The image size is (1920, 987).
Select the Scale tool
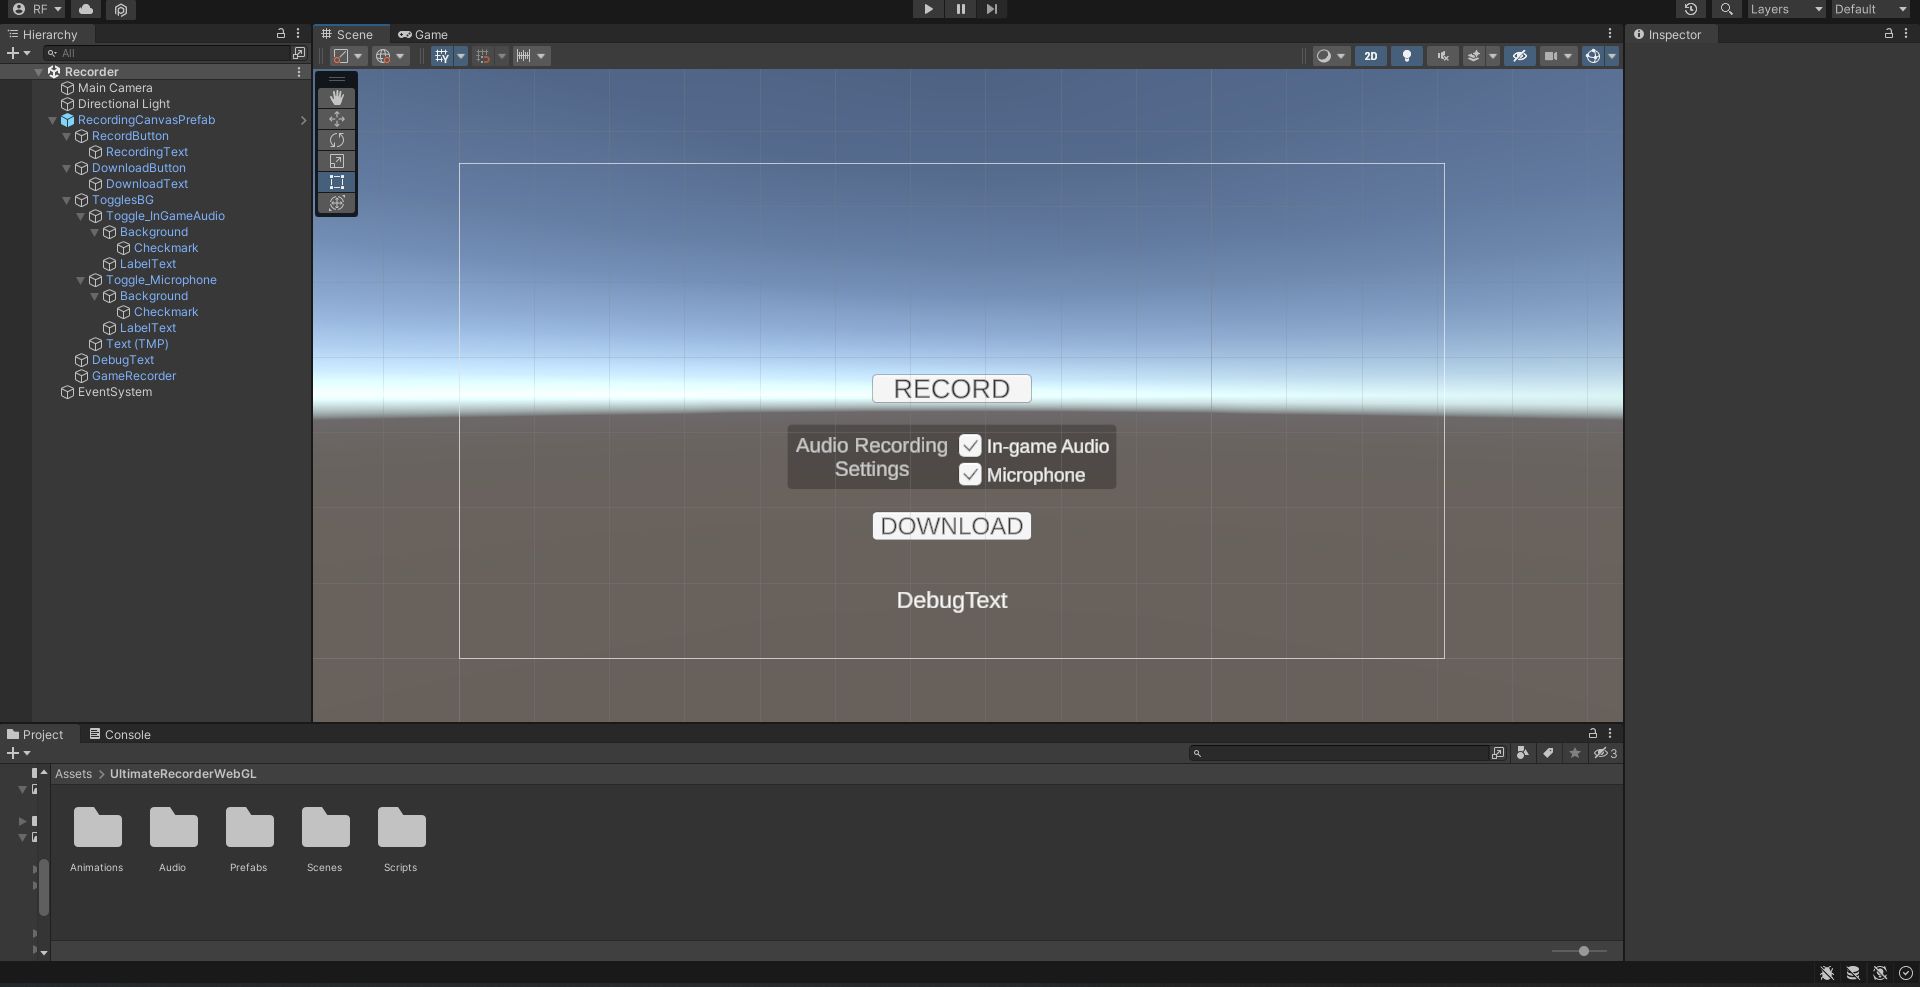click(x=337, y=161)
